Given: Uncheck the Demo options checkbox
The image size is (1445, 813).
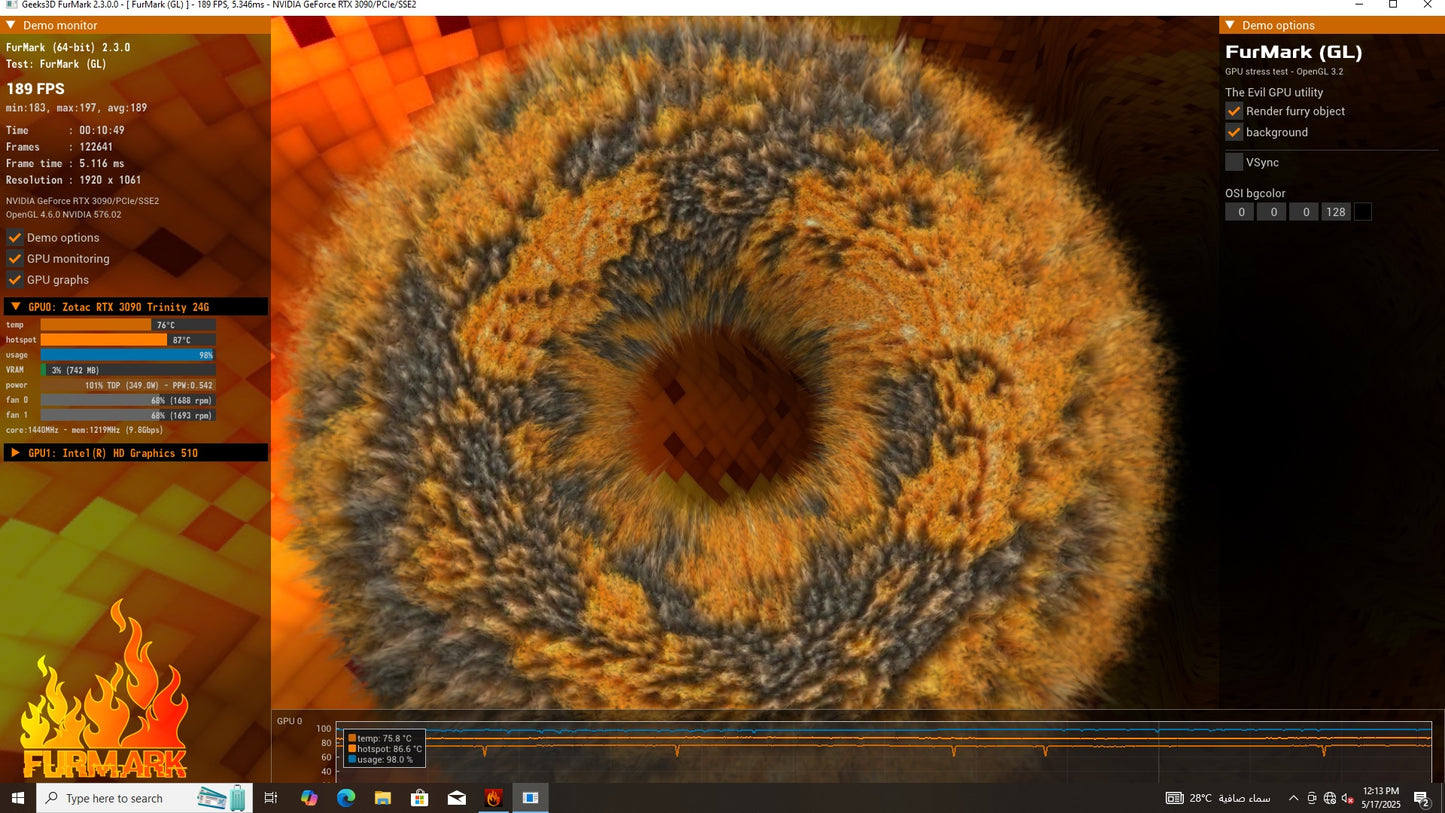Looking at the screenshot, I should (15, 237).
